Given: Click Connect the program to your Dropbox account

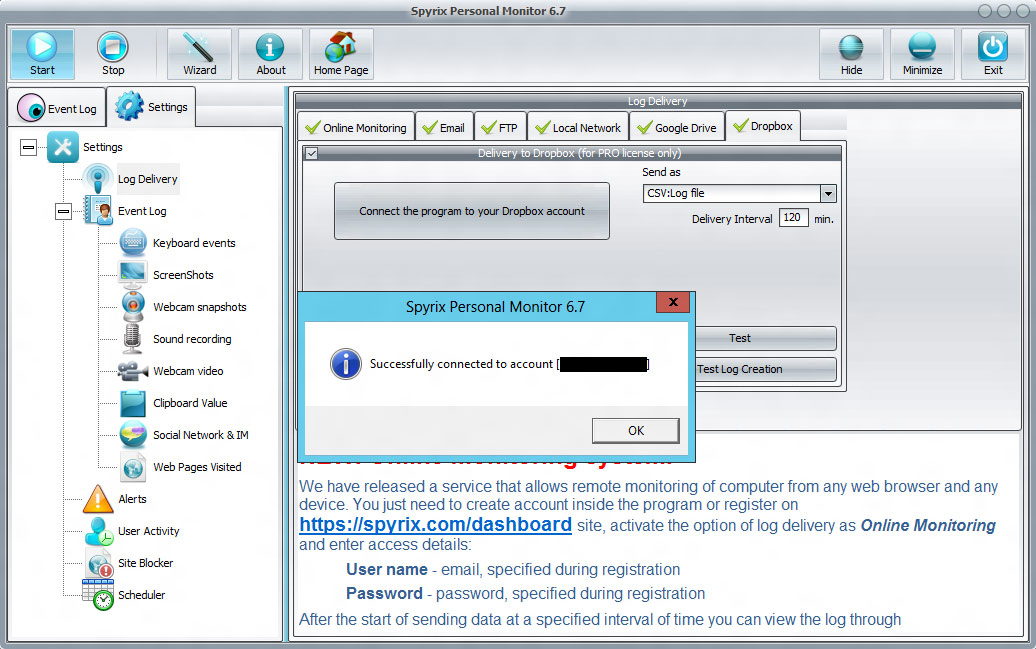Looking at the screenshot, I should [x=472, y=211].
